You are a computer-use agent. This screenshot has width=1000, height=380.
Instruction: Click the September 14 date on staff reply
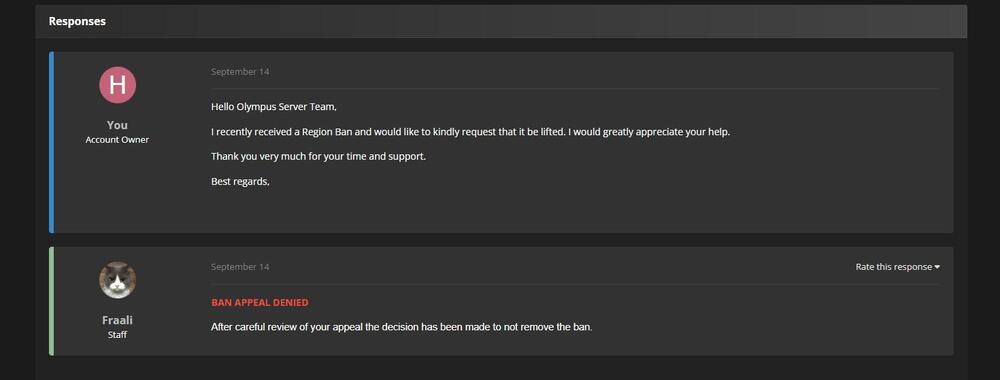point(240,267)
